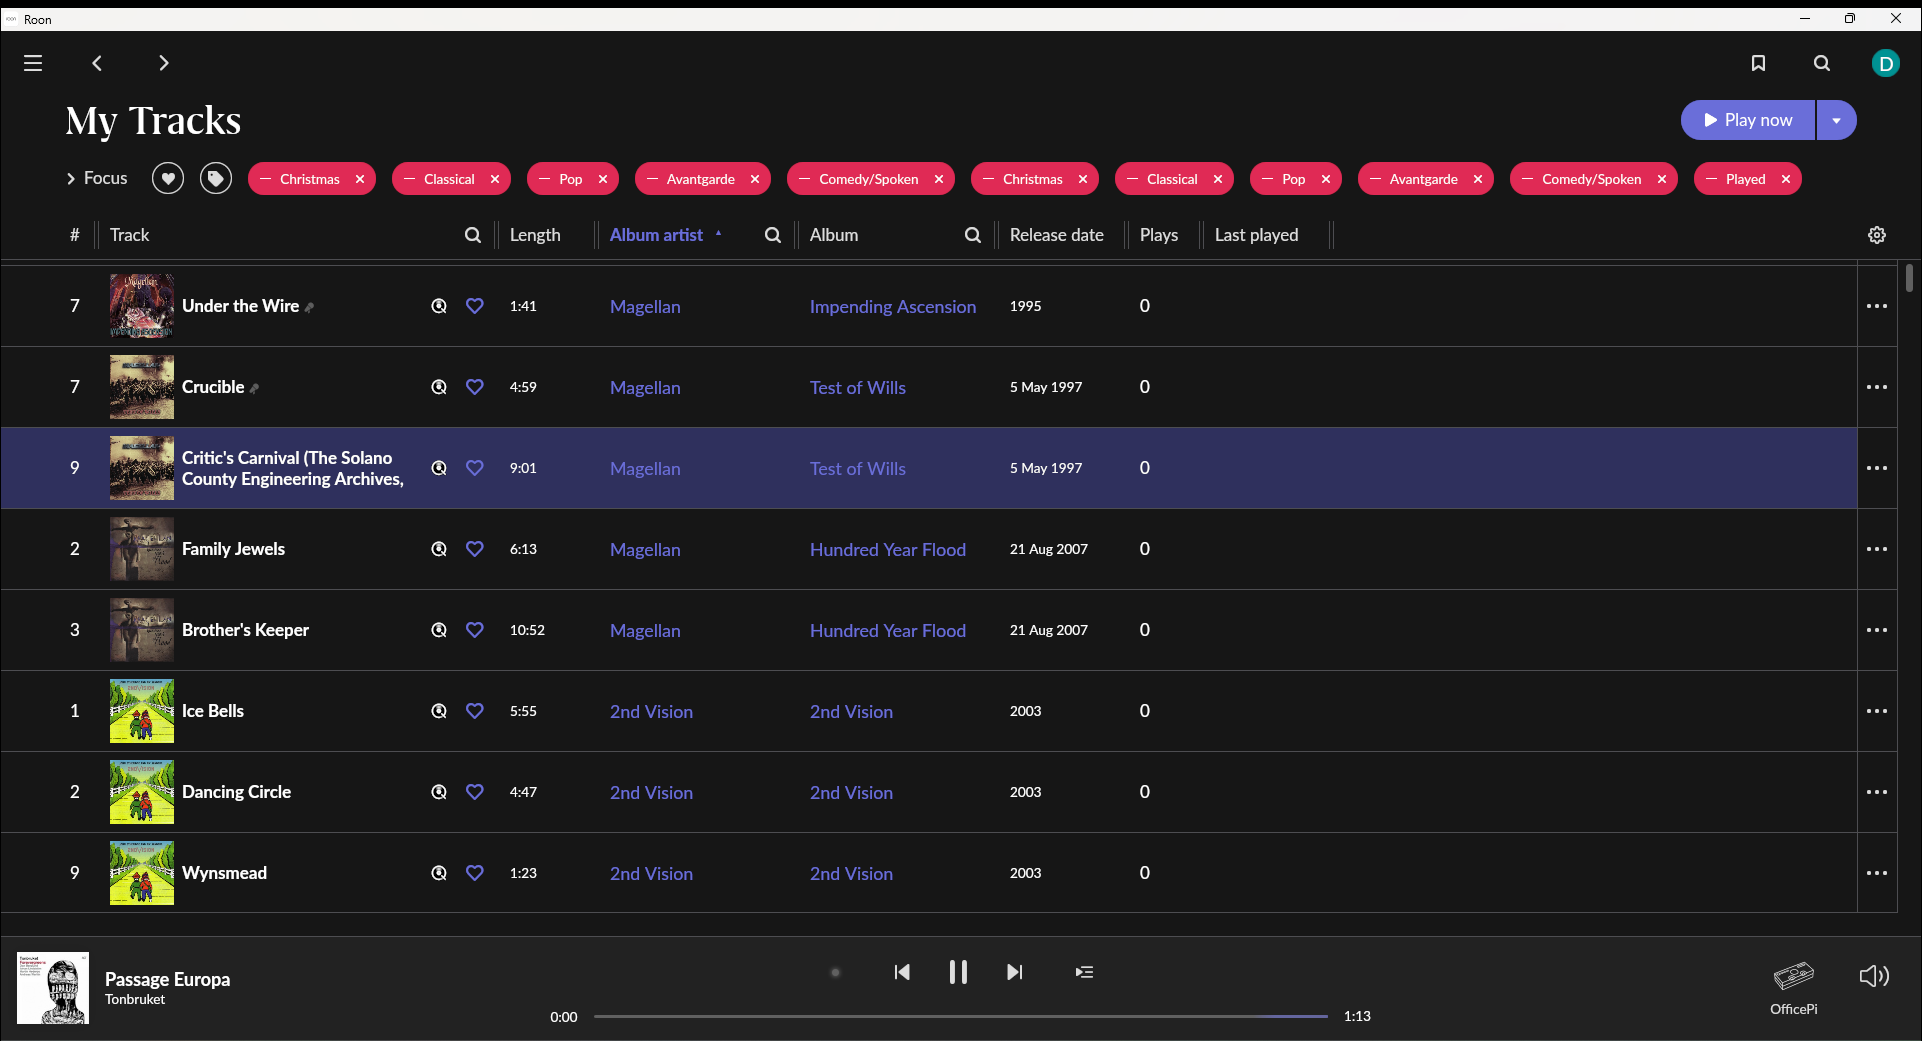Expand the Focus filter panel
The height and width of the screenshot is (1041, 1922).
[97, 178]
